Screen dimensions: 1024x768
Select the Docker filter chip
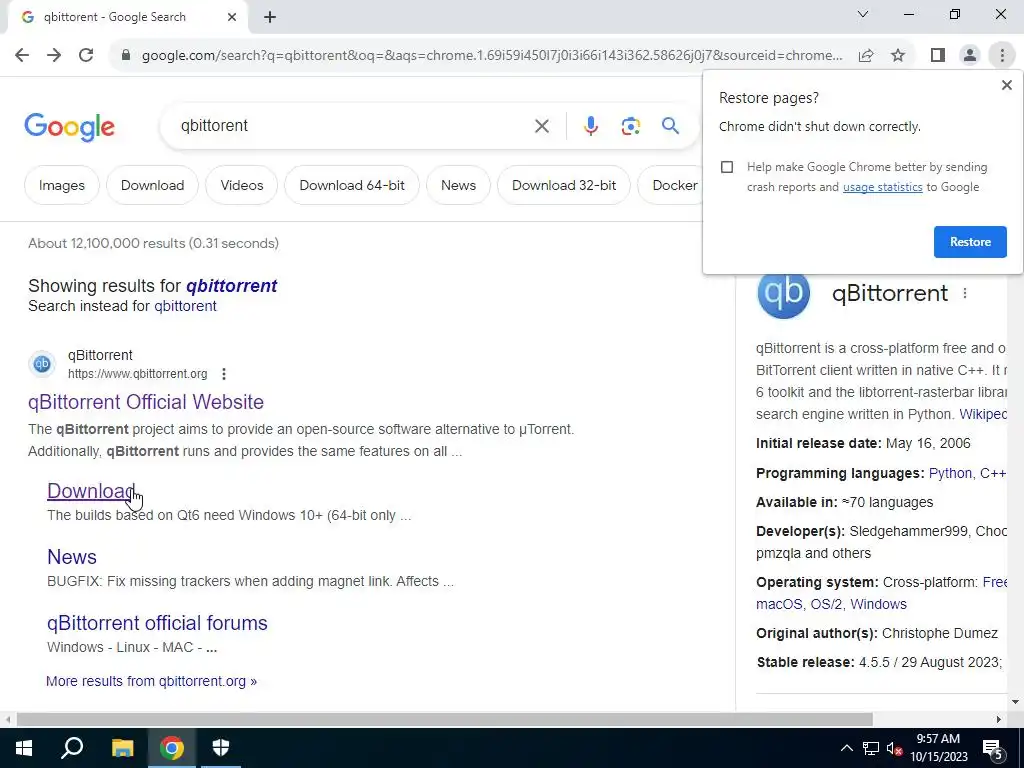tap(670, 185)
